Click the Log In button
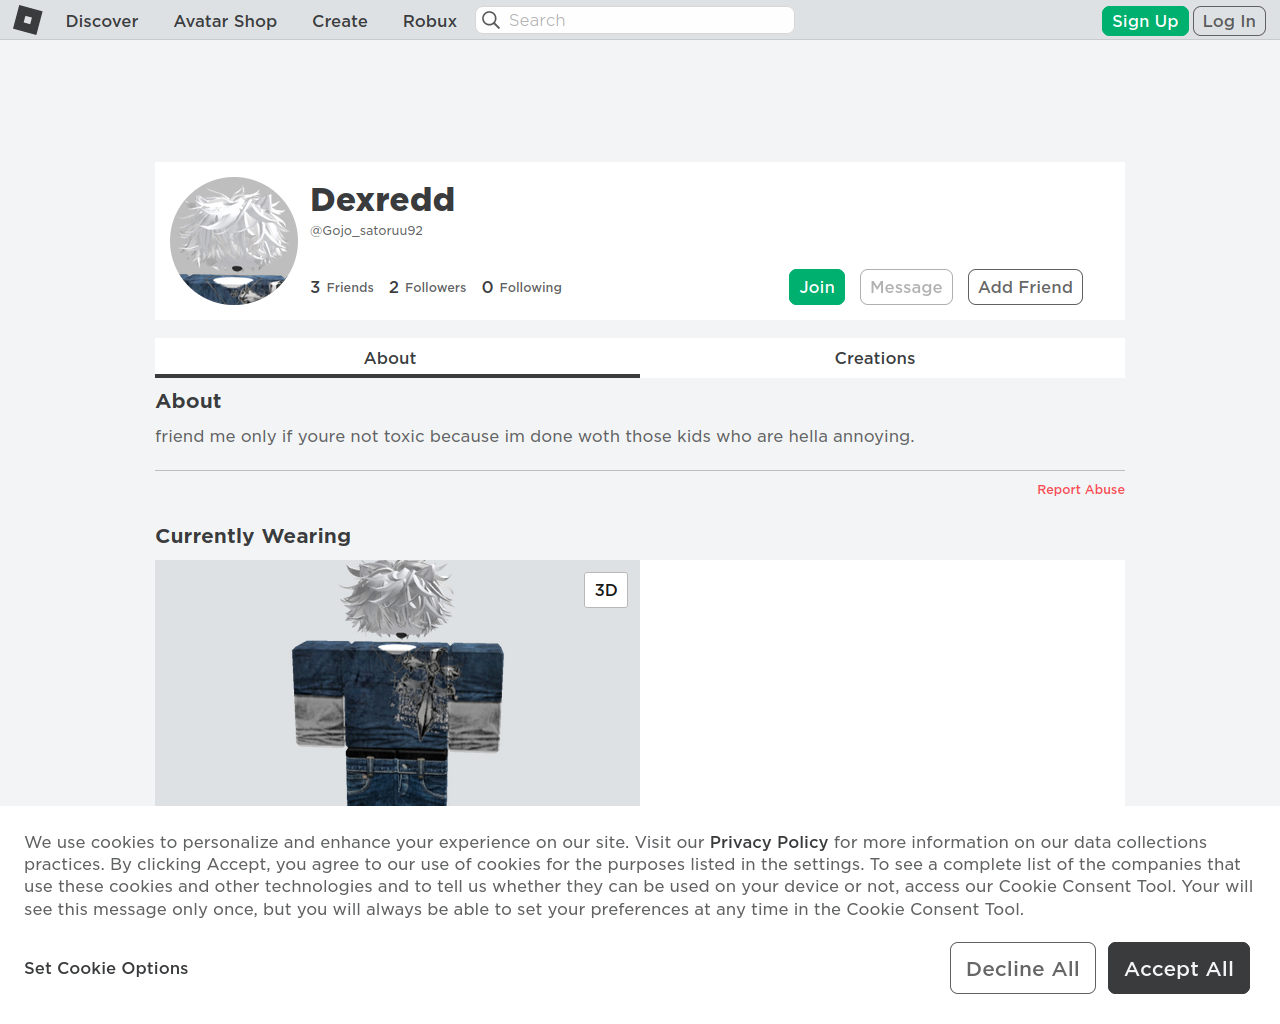The width and height of the screenshot is (1280, 1024). point(1229,21)
